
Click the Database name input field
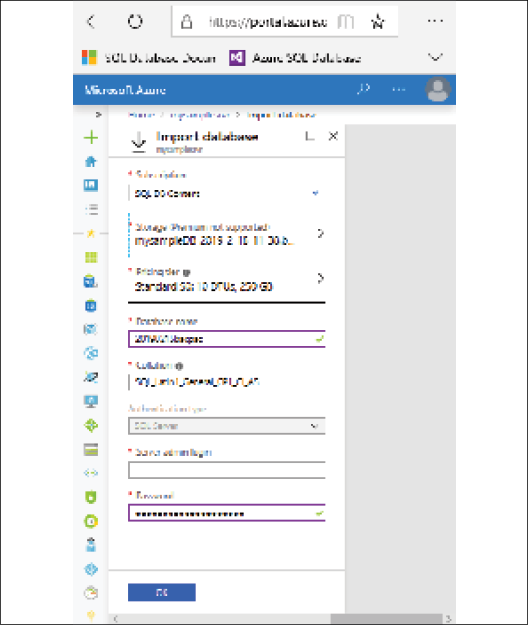point(226,339)
